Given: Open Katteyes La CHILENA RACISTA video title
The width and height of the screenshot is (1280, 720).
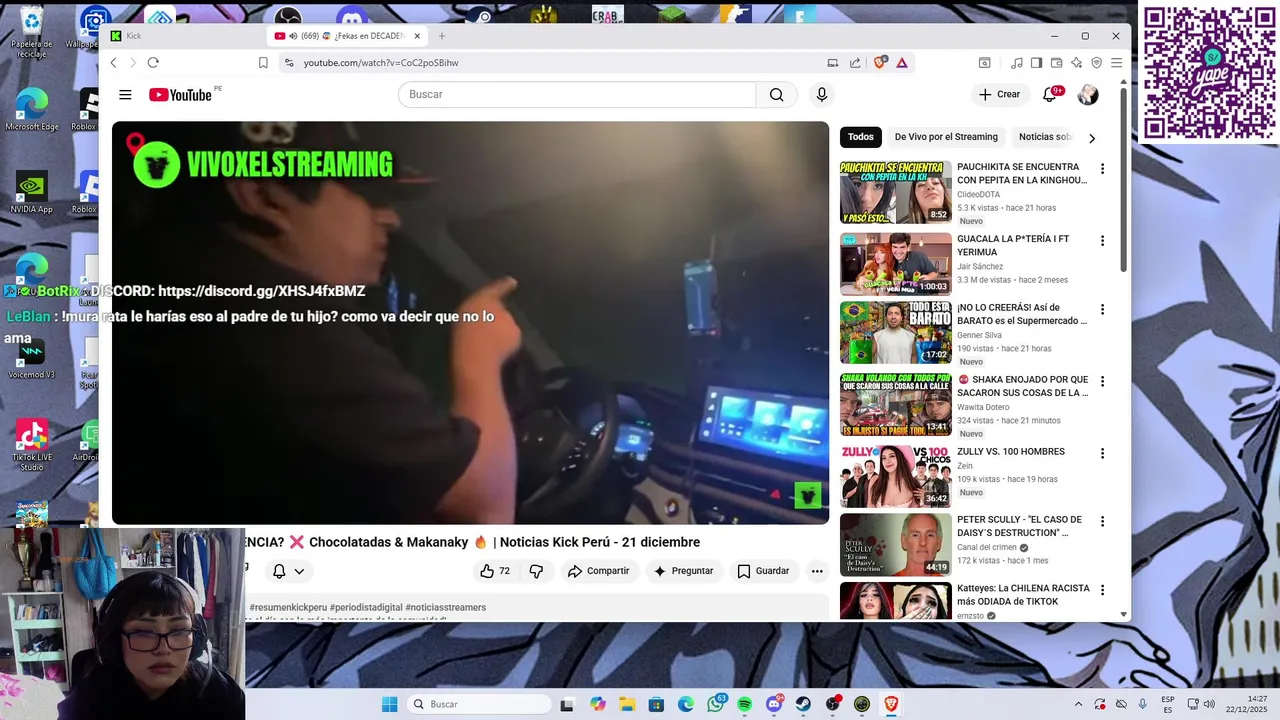Looking at the screenshot, I should 1023,595.
